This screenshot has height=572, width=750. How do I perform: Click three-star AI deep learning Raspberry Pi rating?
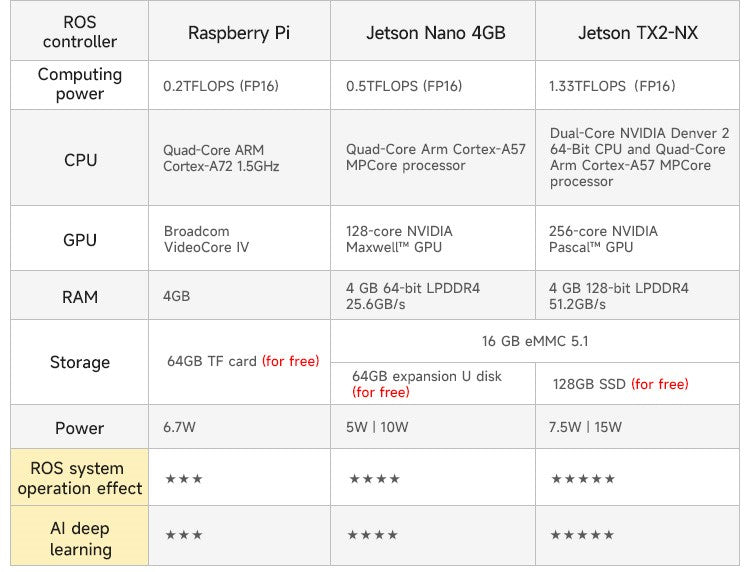coord(184,535)
